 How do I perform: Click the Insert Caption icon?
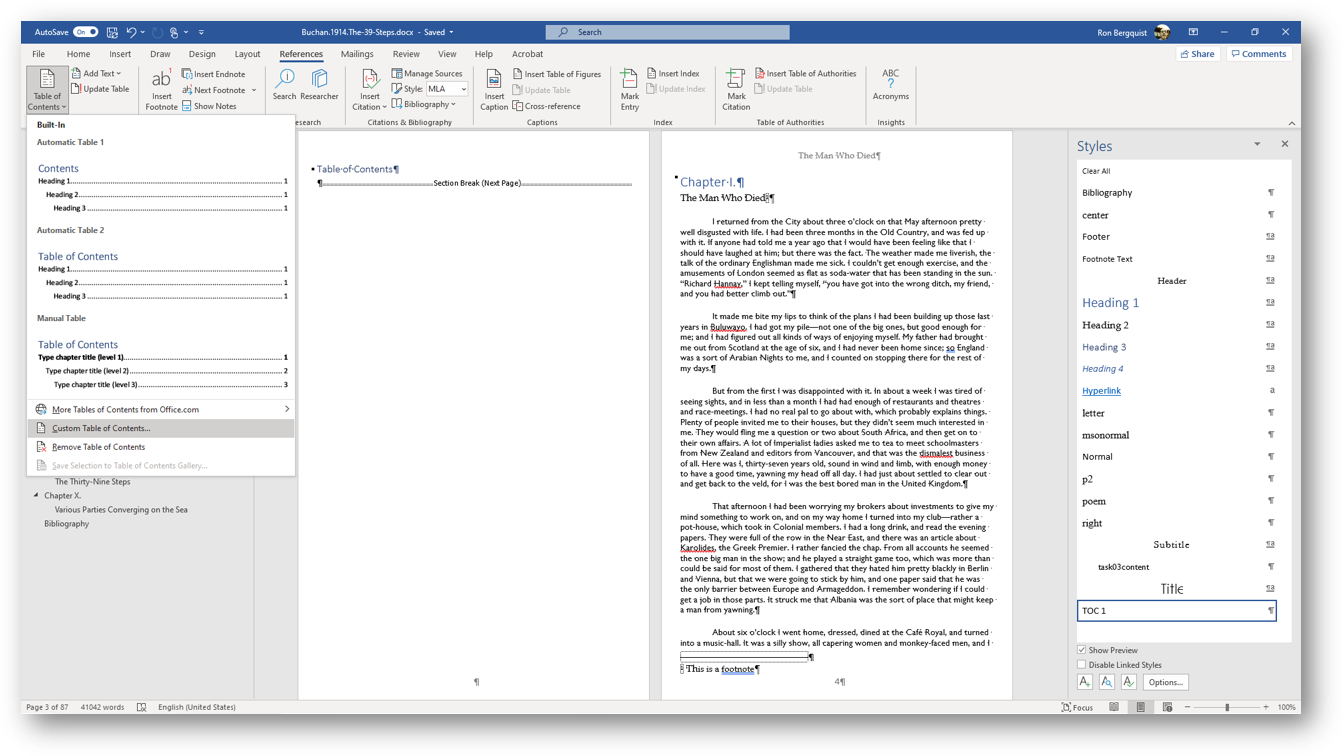tap(494, 81)
